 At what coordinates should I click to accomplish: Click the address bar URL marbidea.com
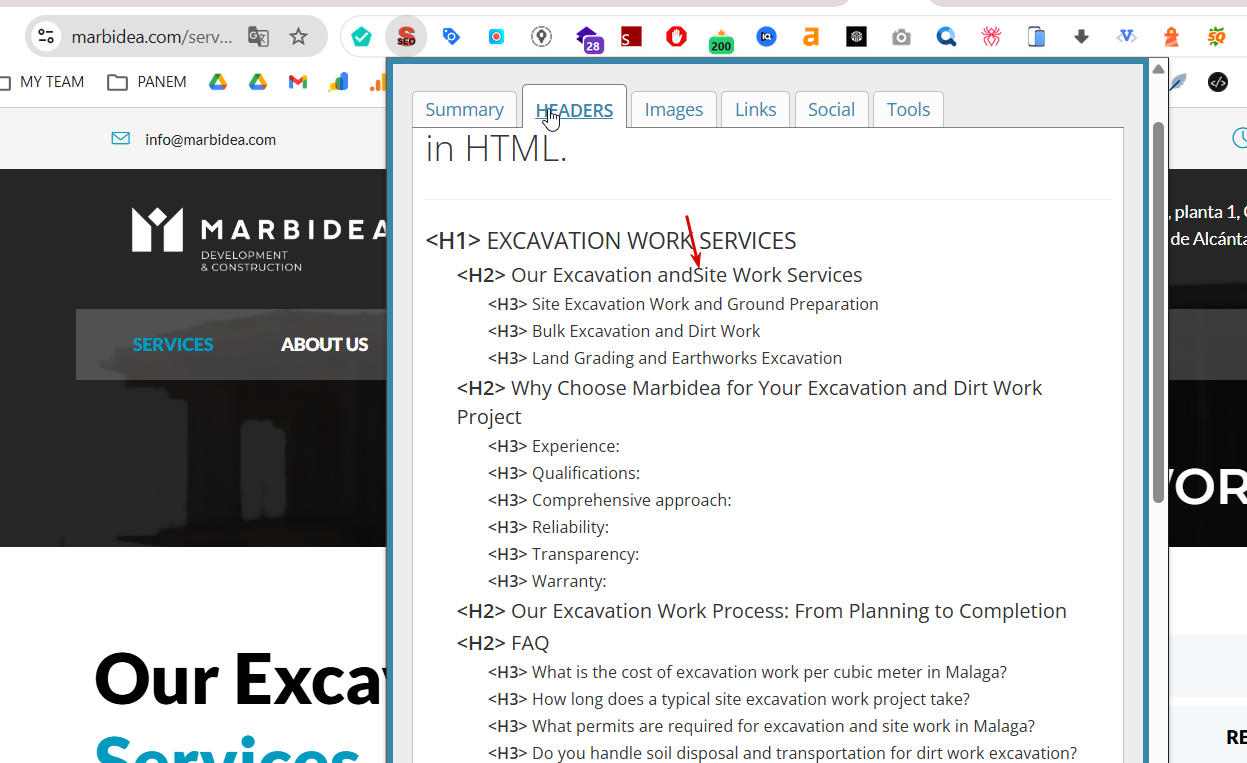(x=152, y=37)
